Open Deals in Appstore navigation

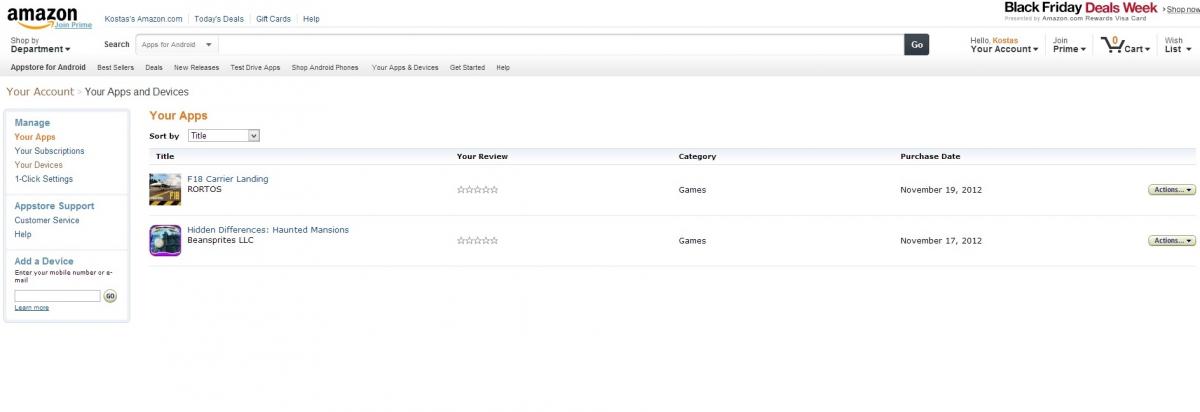click(x=154, y=68)
